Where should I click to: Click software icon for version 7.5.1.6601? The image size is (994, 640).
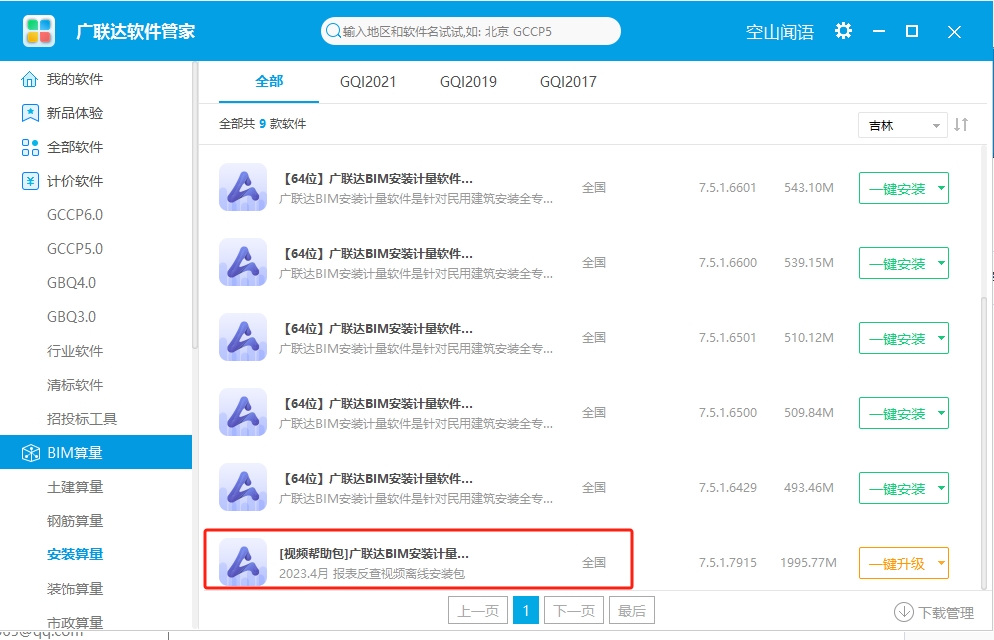point(243,187)
